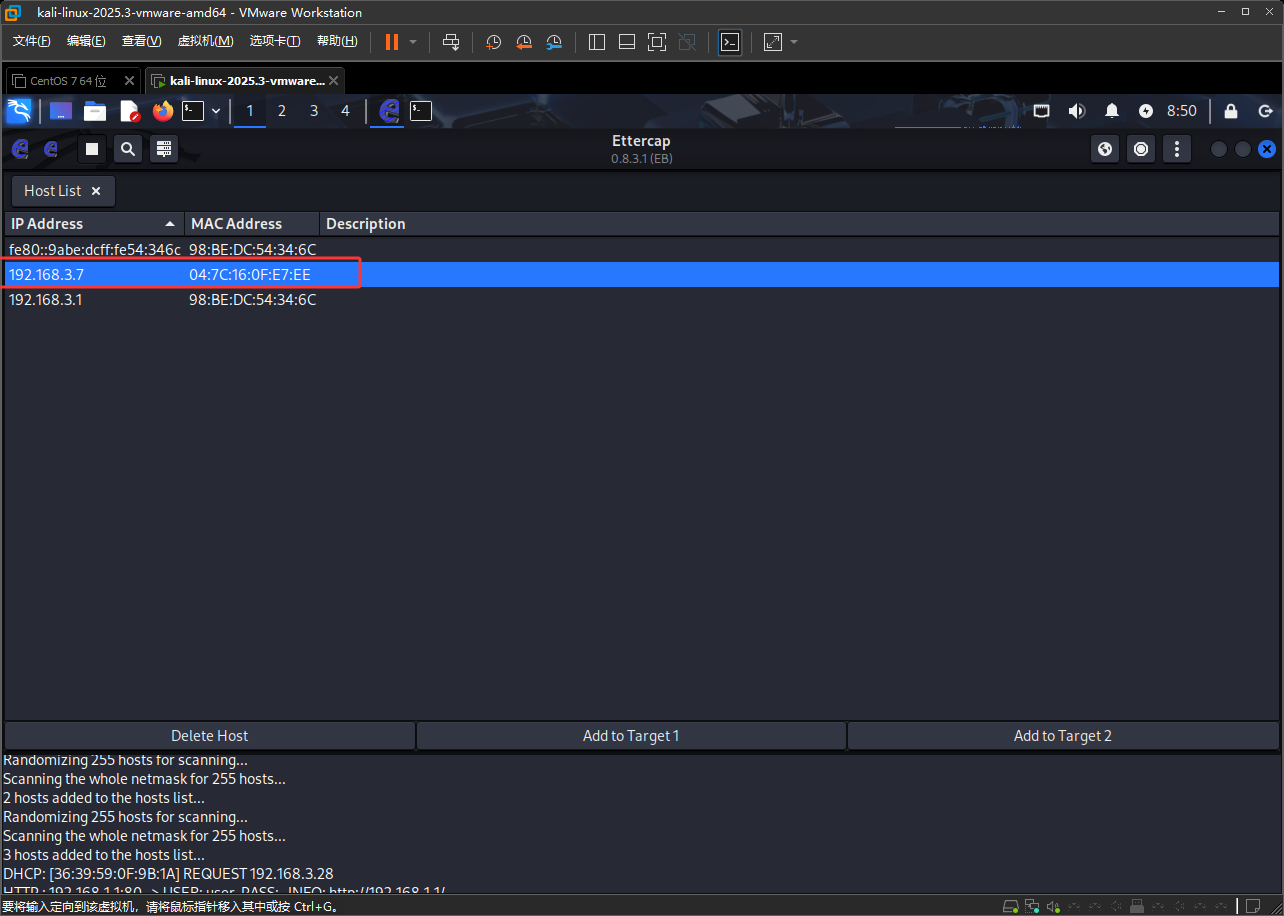The height and width of the screenshot is (916, 1284).
Task: Switch to workspace 3
Action: pos(314,111)
